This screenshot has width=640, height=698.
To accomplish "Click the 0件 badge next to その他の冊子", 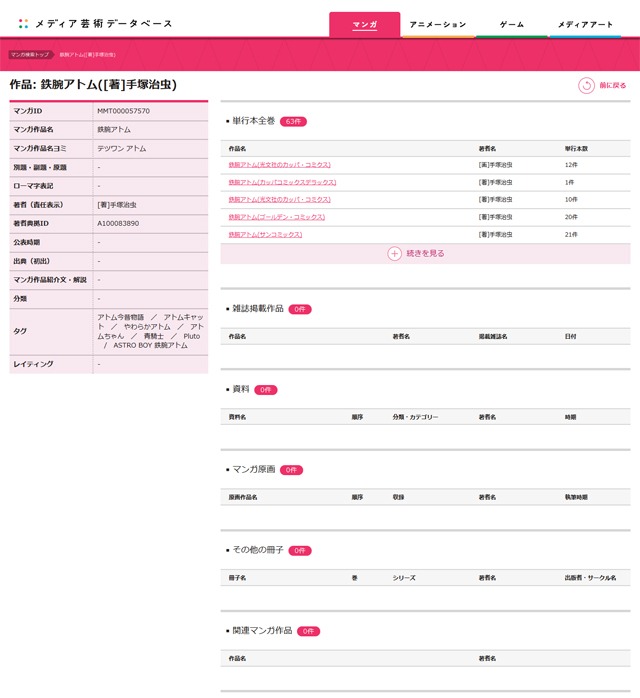I will [x=300, y=550].
